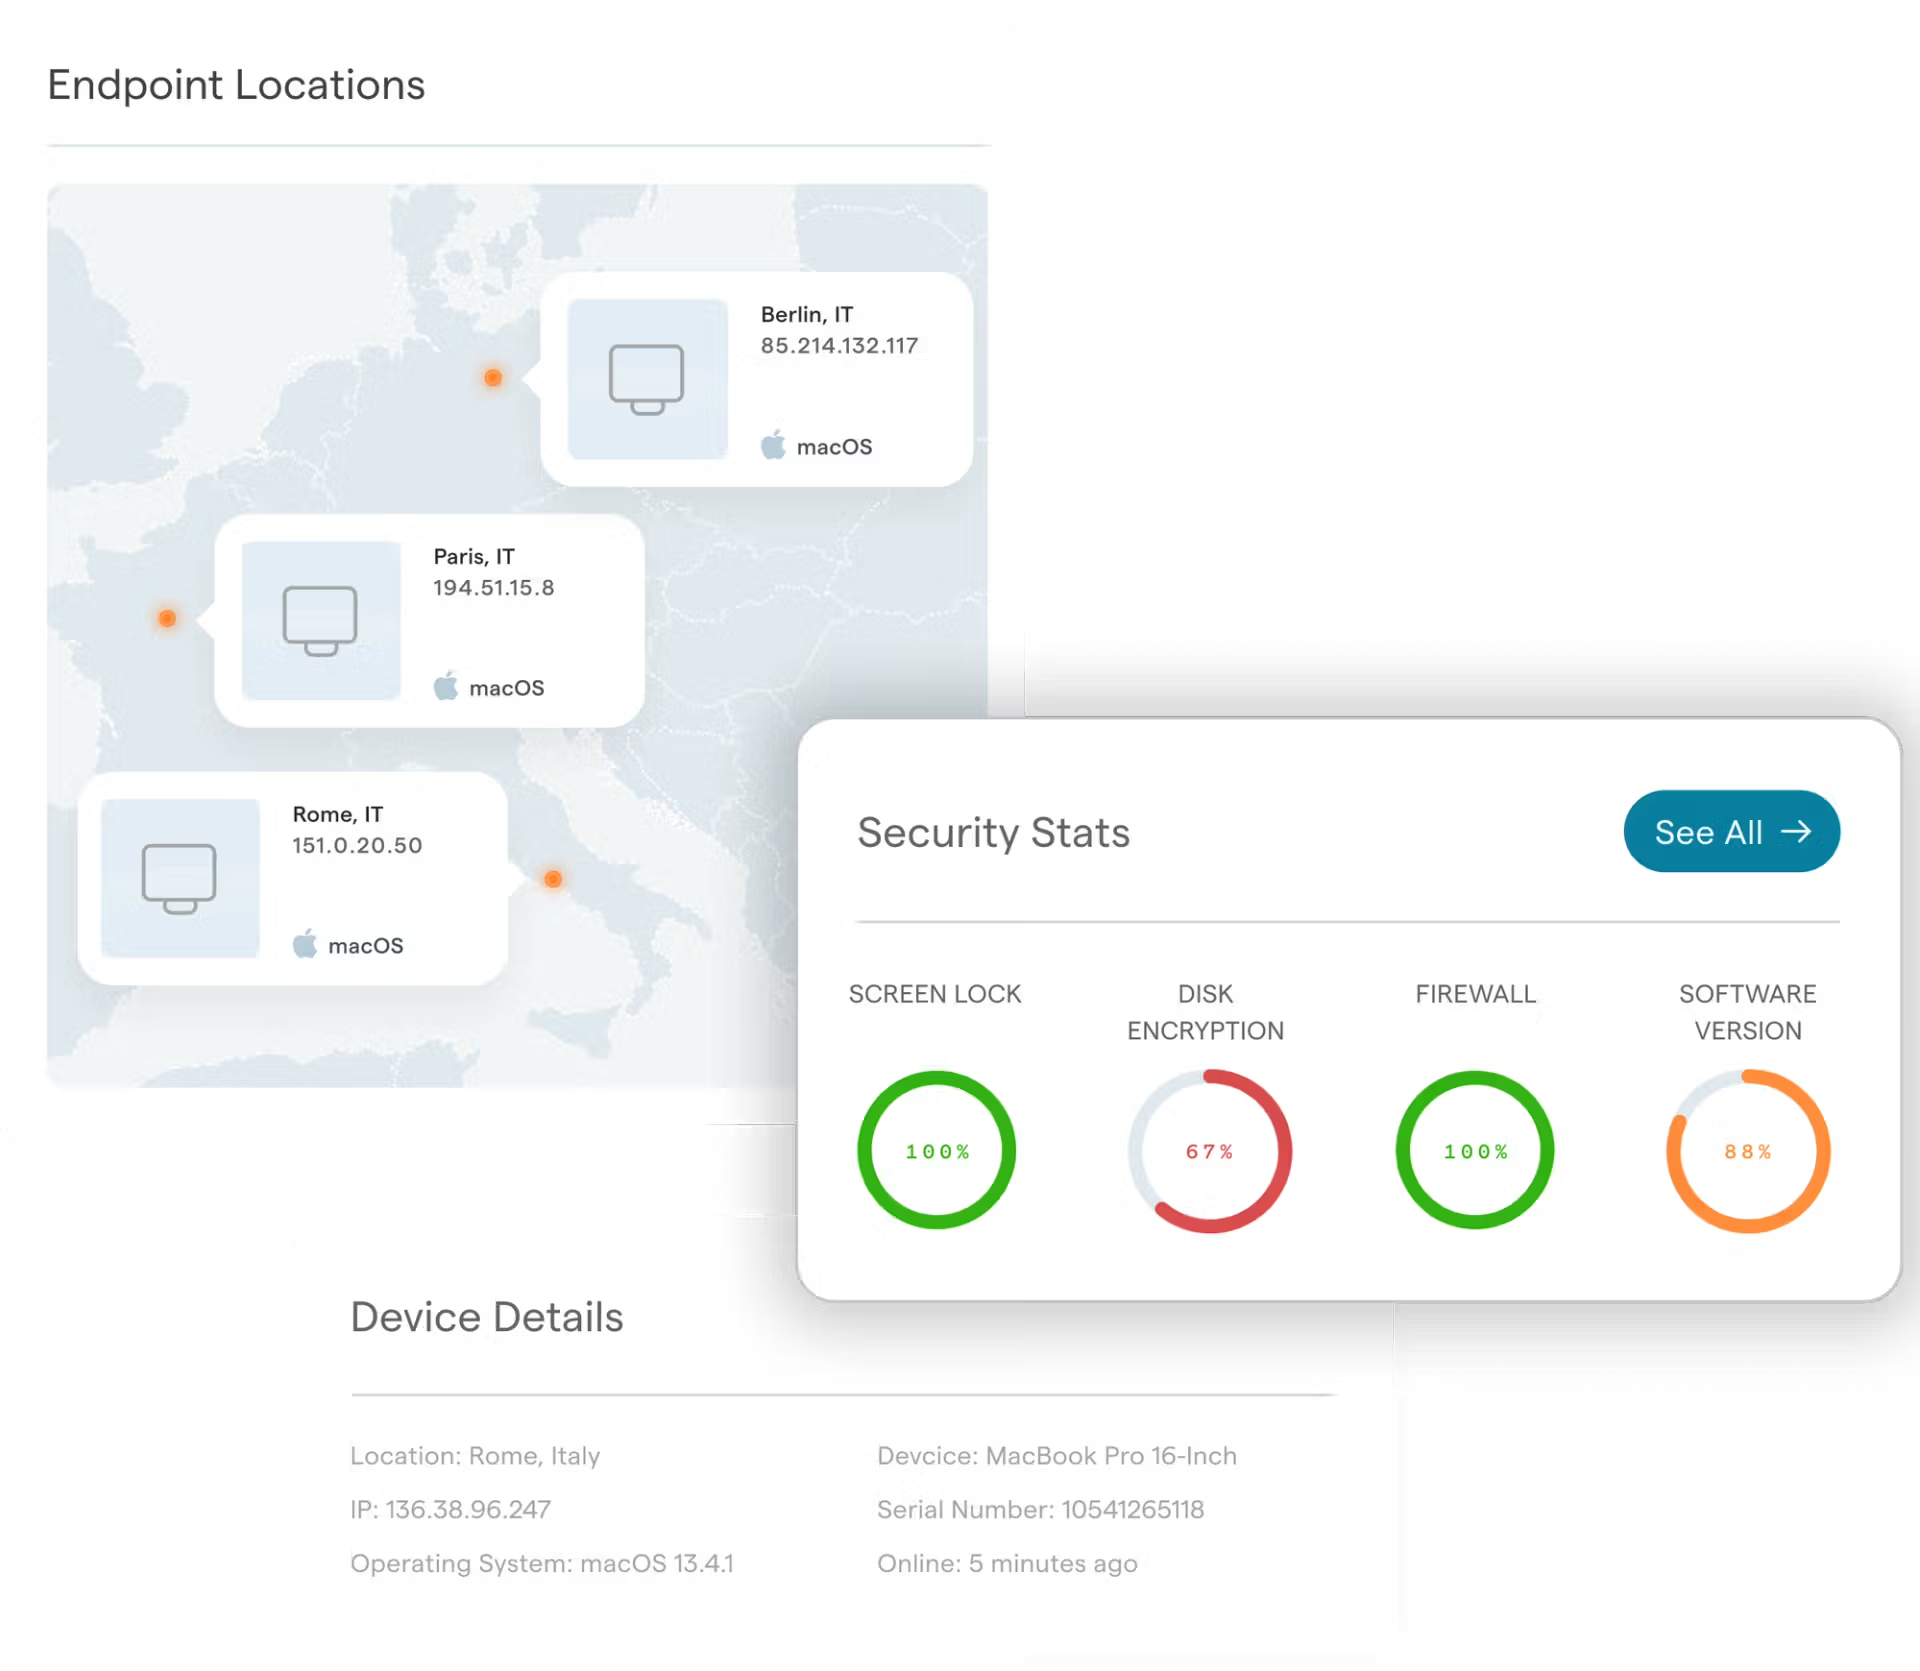The image size is (1920, 1671).
Task: Click the Disk Encryption 67% progress ring
Action: click(x=1210, y=1151)
